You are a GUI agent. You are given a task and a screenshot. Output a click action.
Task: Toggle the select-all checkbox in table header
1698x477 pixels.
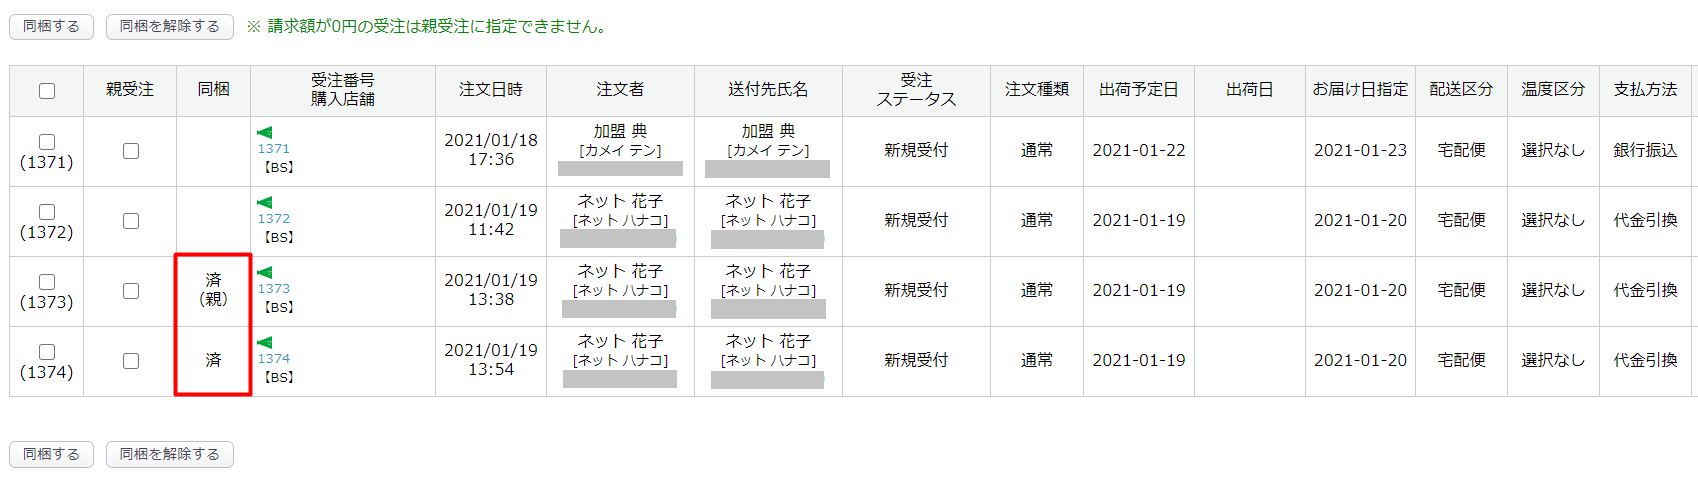point(47,91)
